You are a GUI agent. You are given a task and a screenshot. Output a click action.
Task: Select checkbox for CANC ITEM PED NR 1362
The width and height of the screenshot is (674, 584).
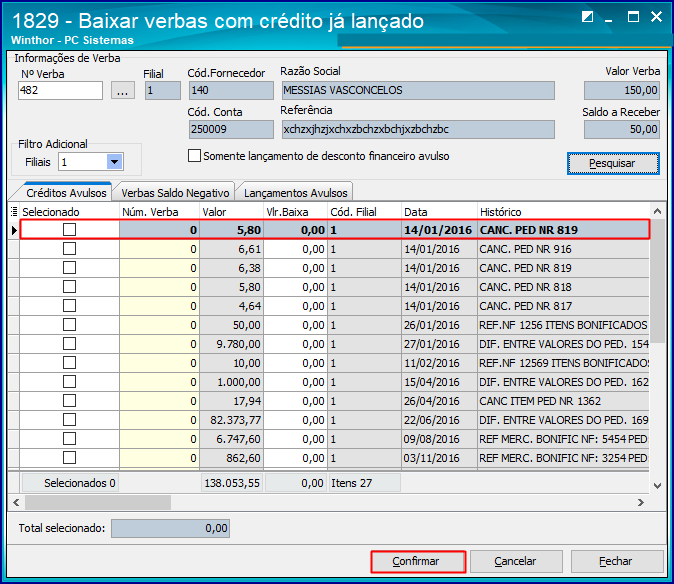coord(69,401)
